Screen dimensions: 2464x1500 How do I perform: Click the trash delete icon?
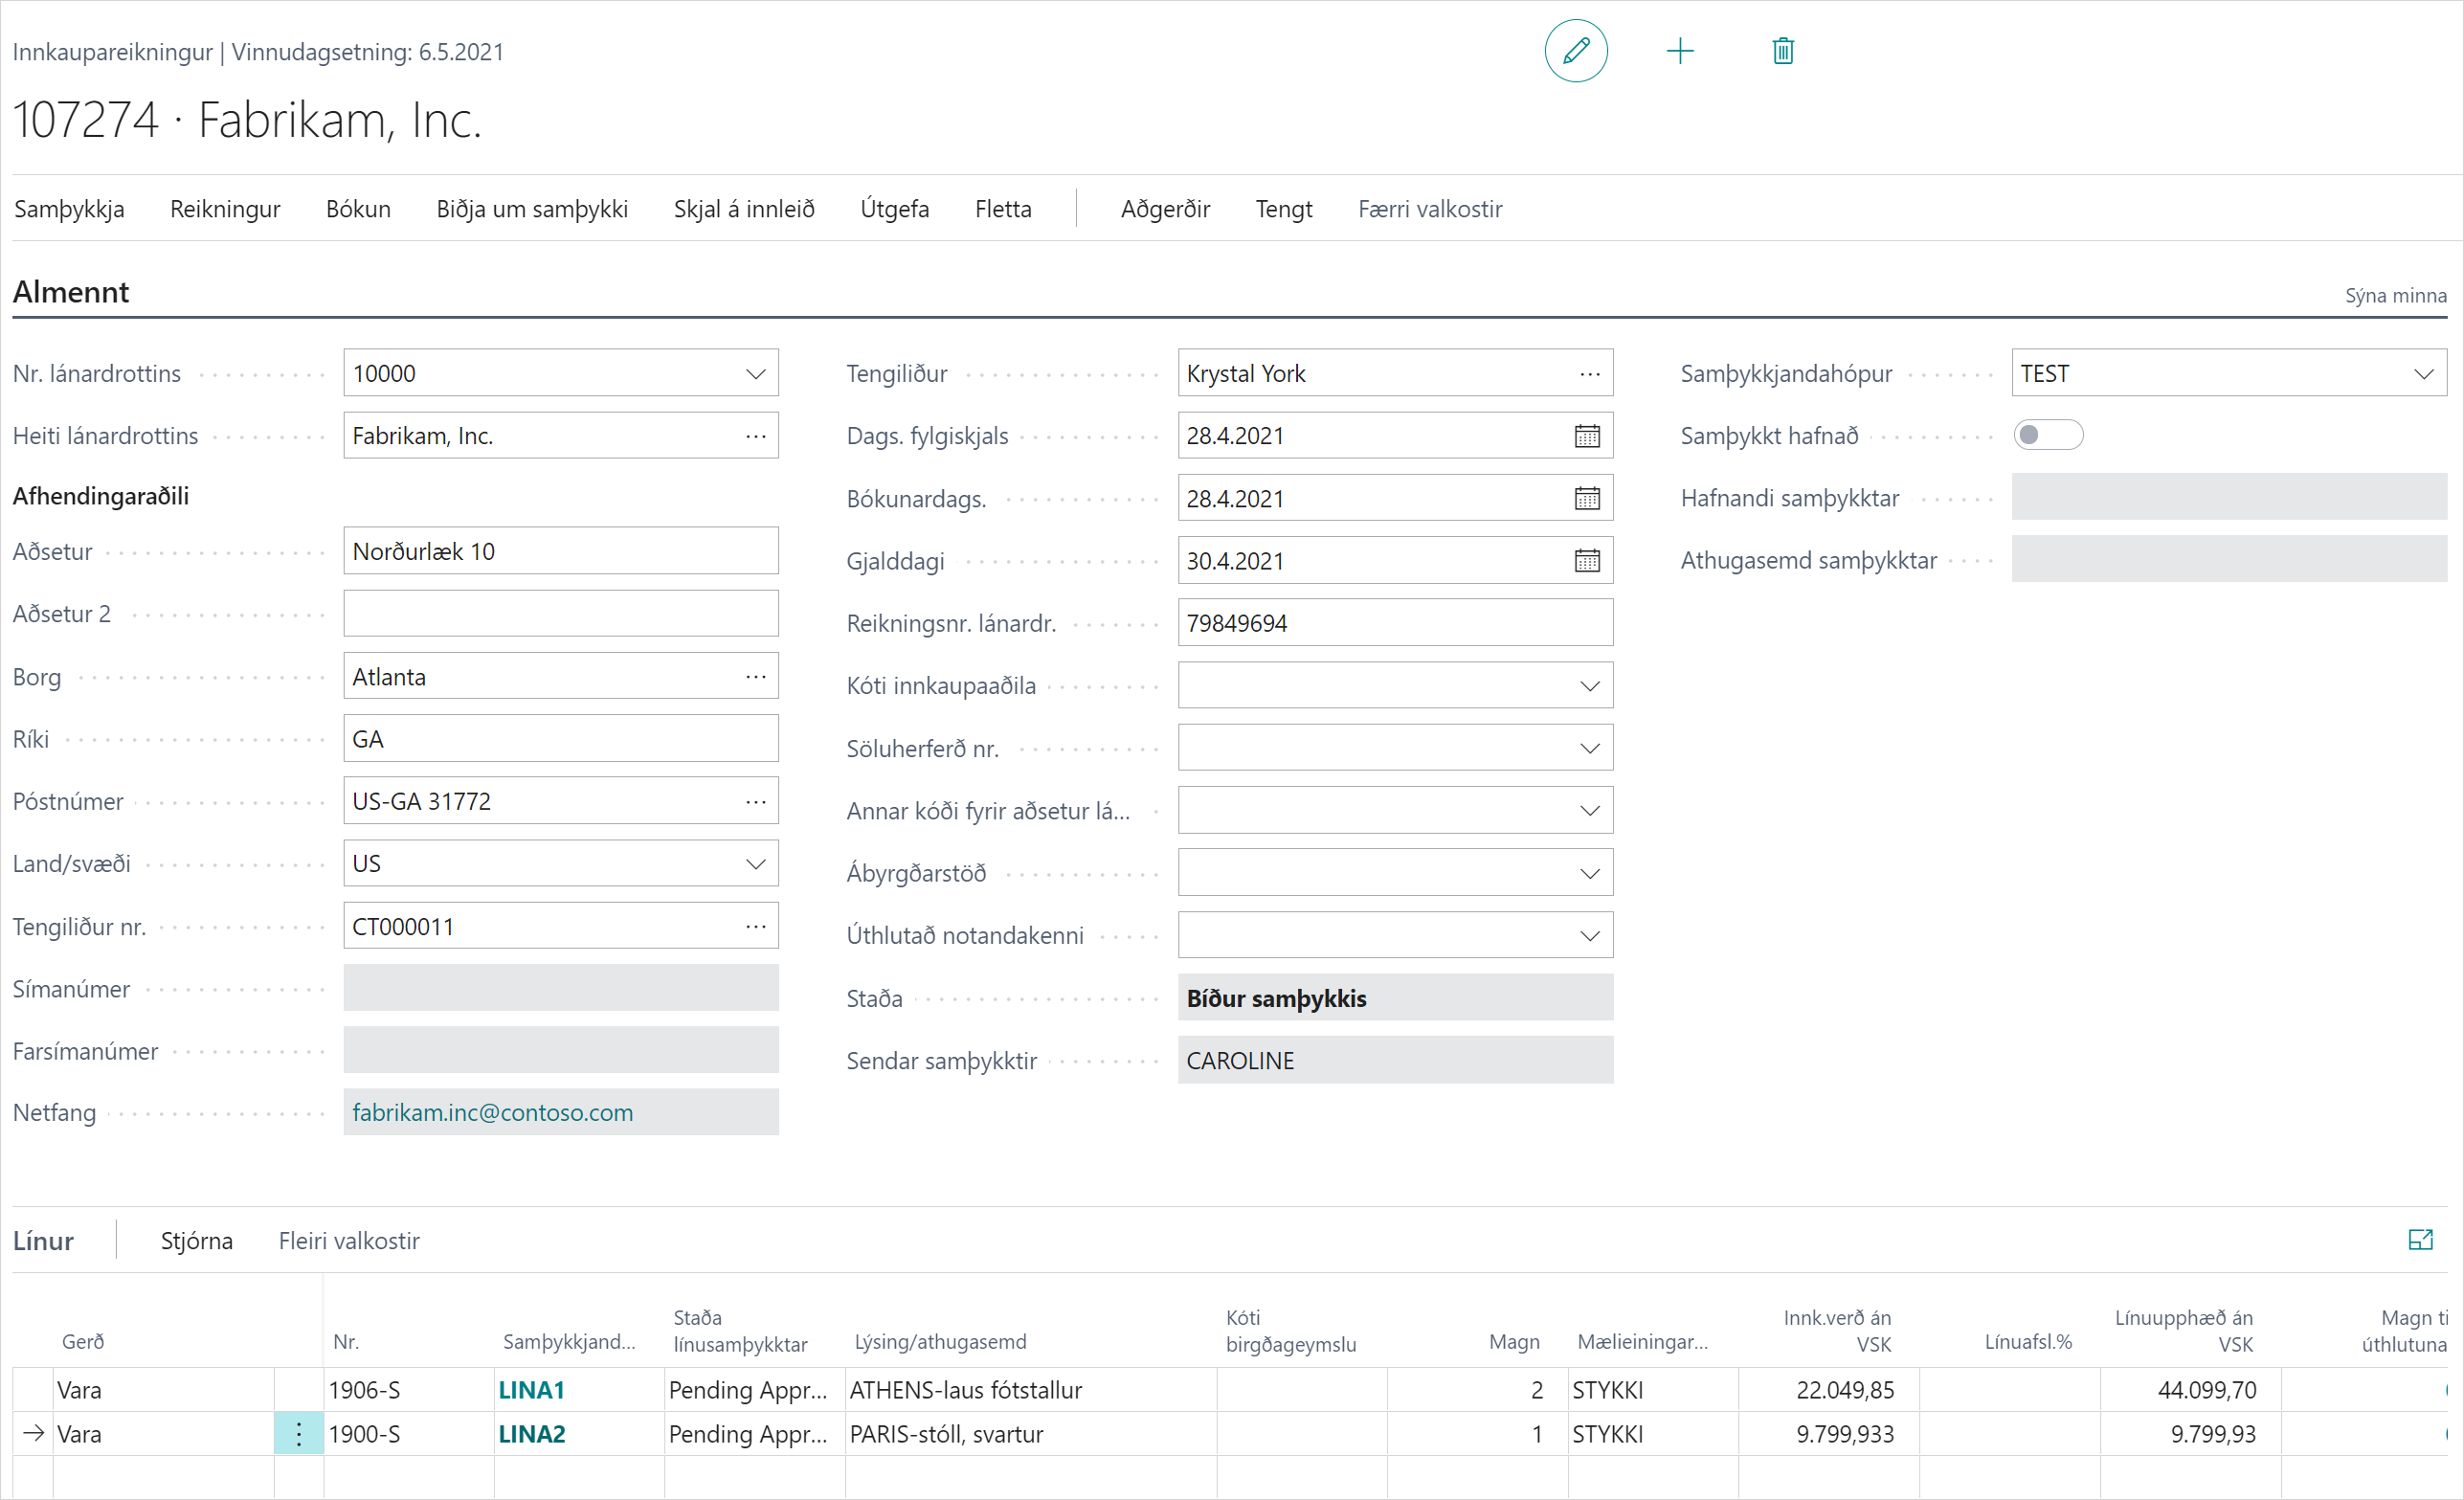(x=1782, y=51)
